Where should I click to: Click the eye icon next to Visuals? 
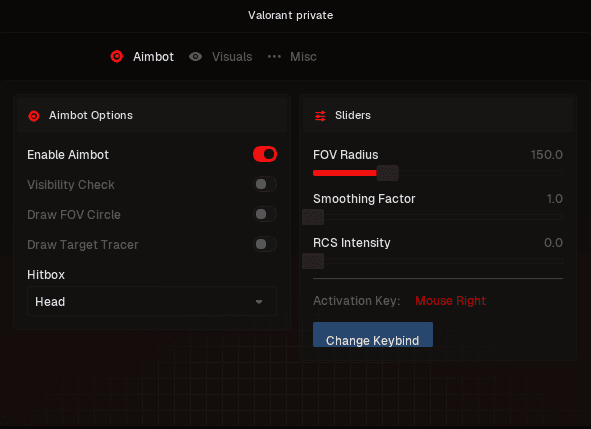coord(195,57)
